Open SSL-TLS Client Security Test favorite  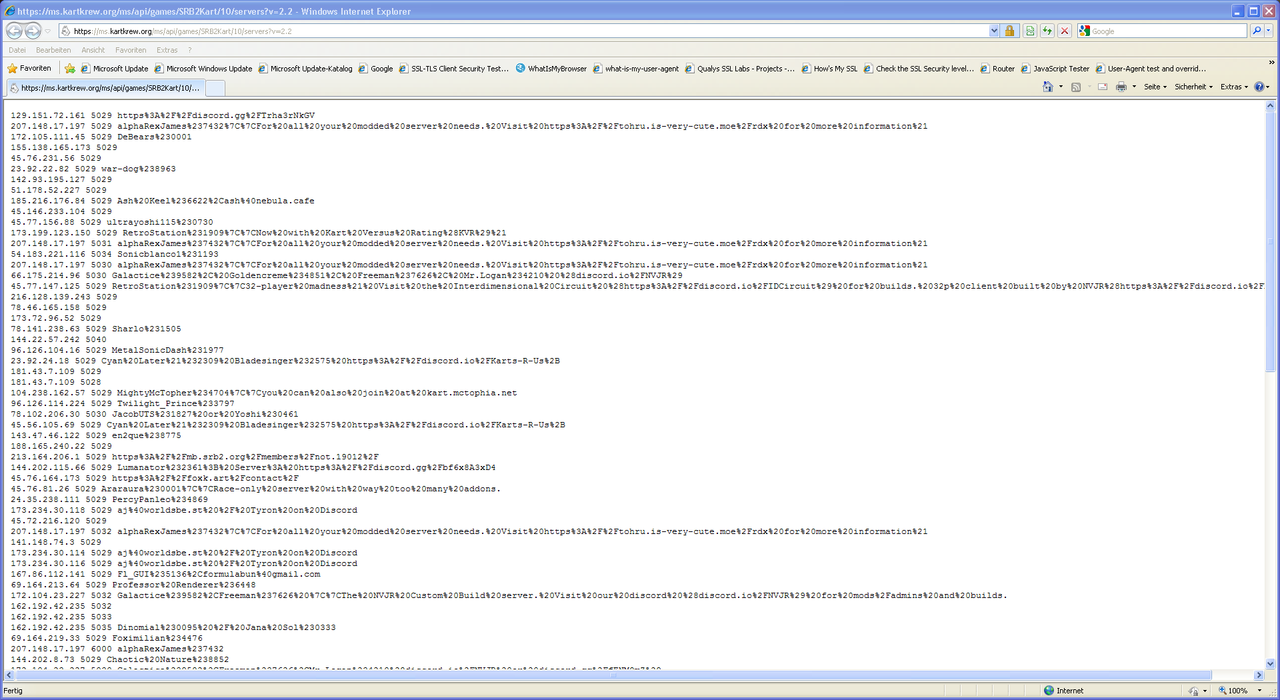(x=454, y=69)
